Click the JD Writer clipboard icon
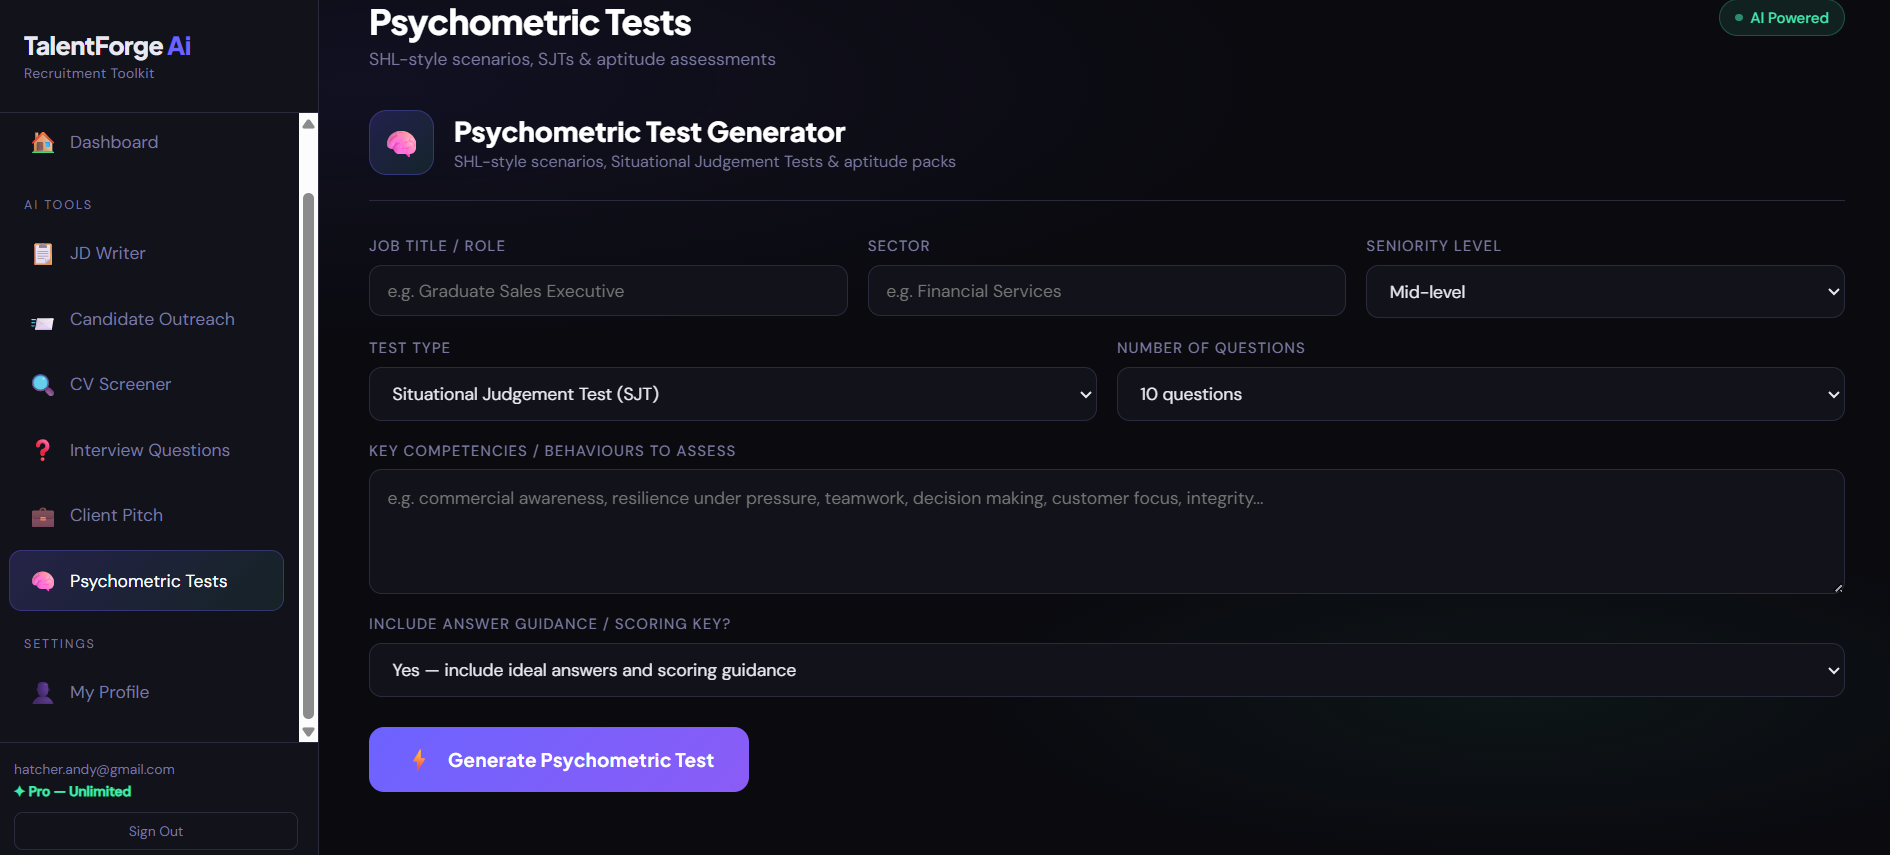 pos(43,254)
